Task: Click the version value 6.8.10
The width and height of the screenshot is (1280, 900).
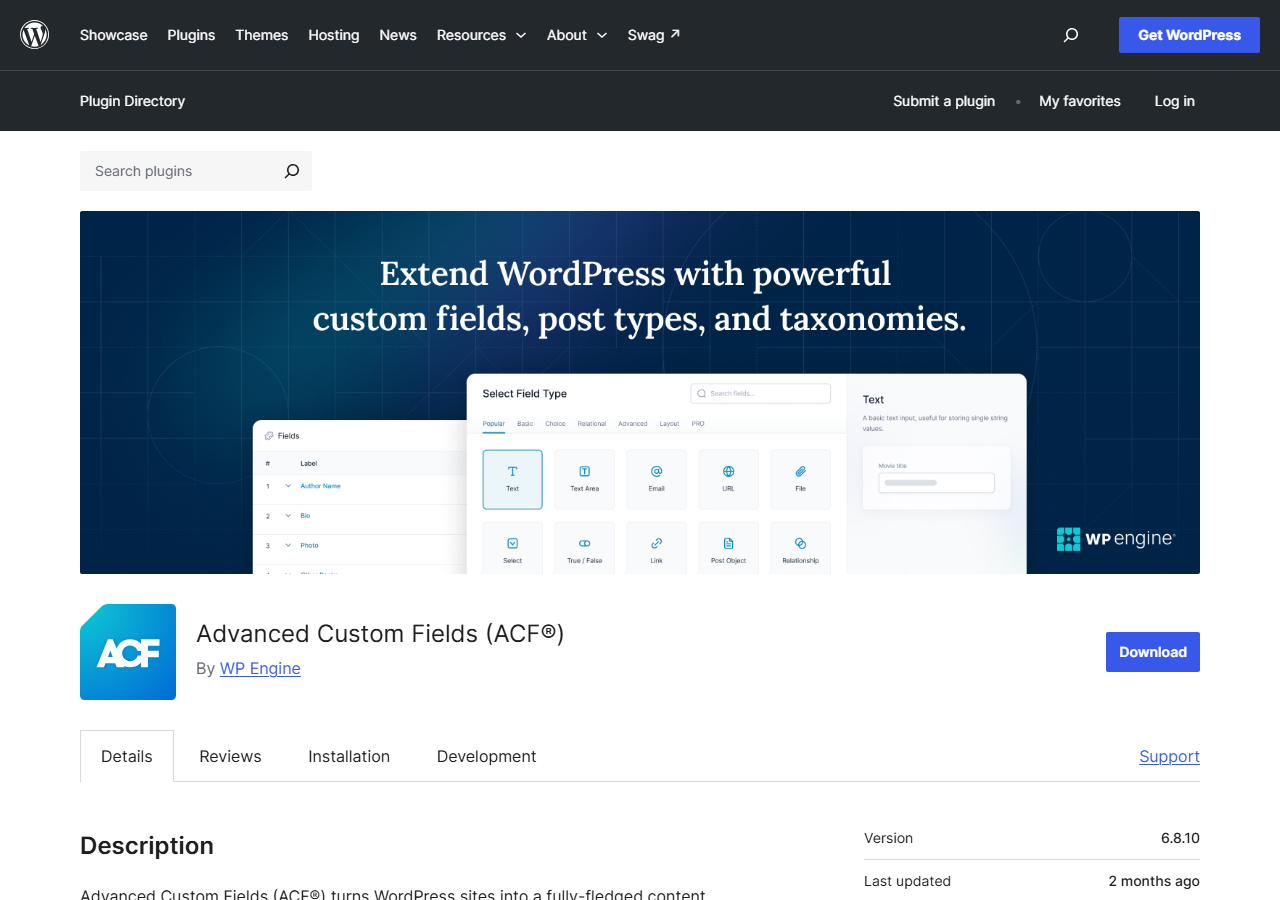Action: [x=1180, y=838]
